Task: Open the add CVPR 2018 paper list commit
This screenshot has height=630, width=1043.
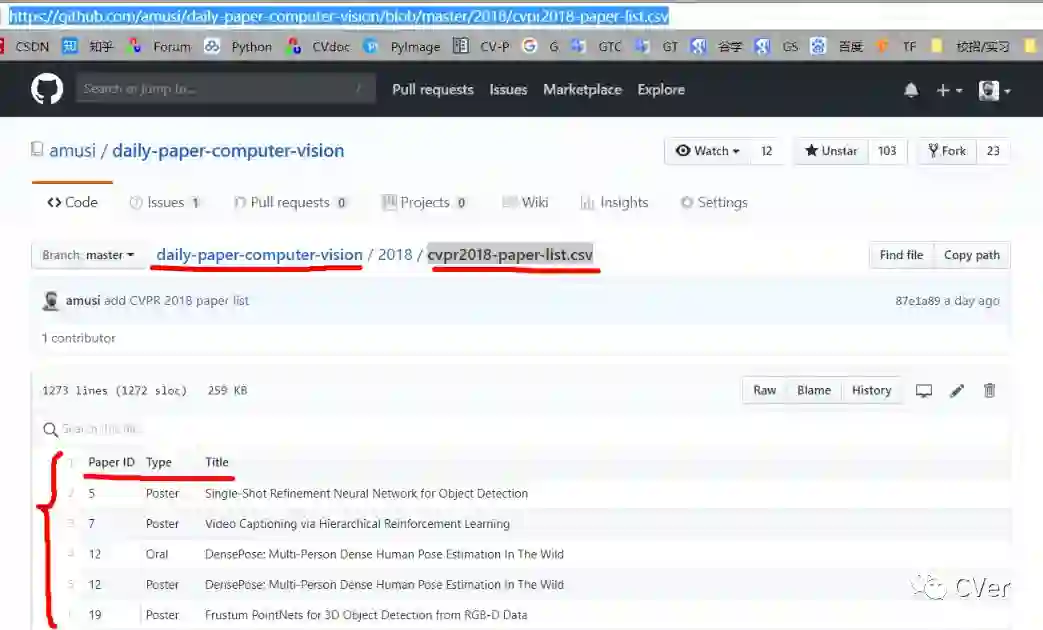Action: pos(176,300)
